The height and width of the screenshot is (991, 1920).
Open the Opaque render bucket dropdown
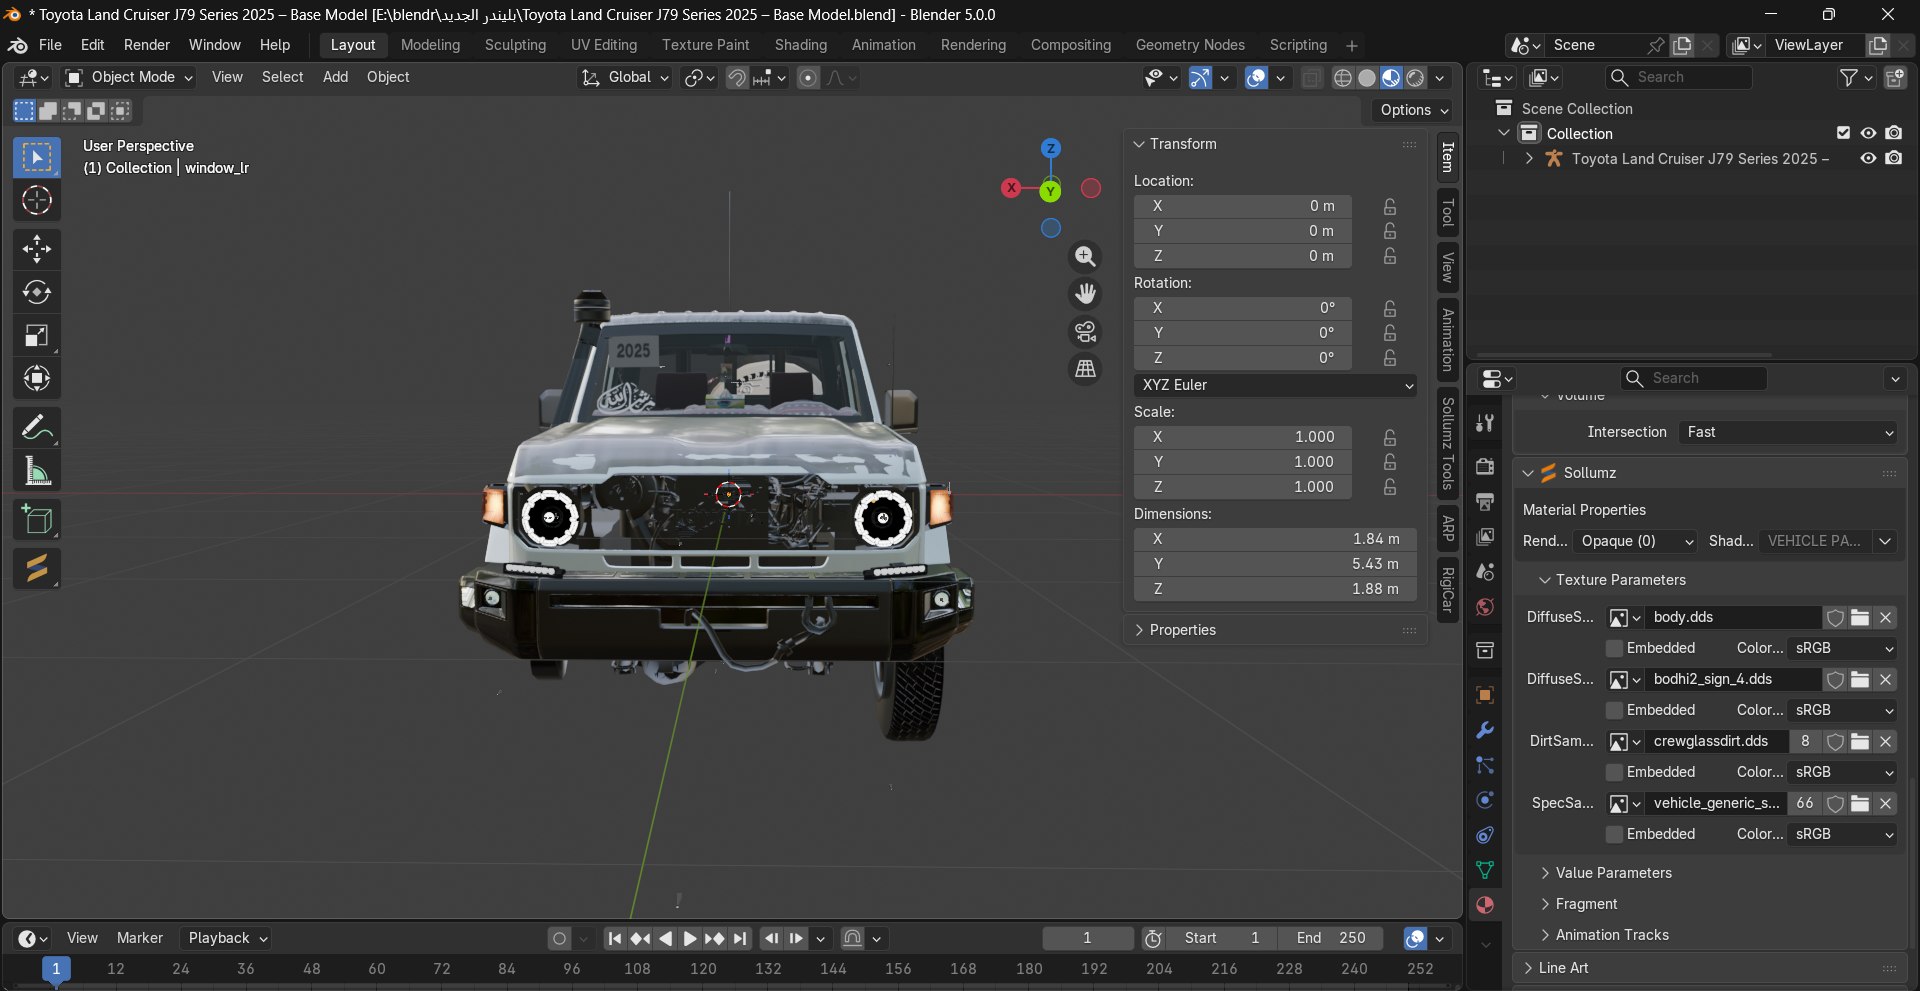click(1635, 542)
